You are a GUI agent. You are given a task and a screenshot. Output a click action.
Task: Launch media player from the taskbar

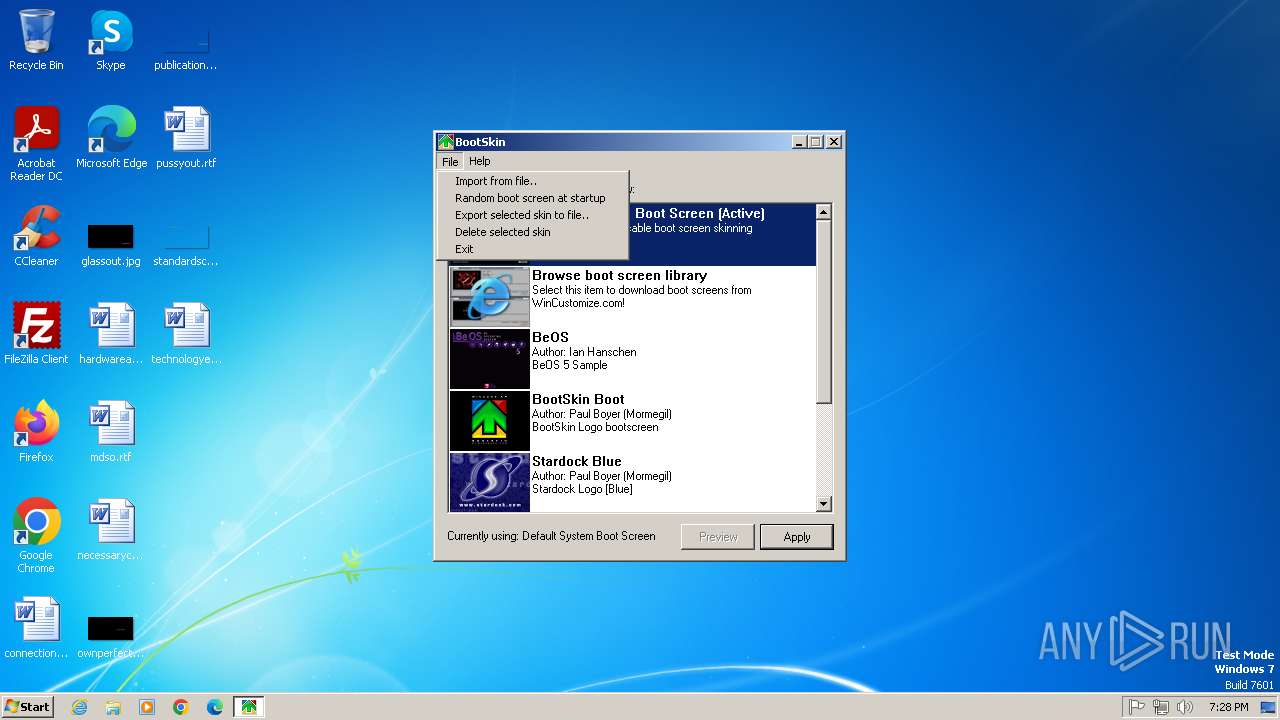147,707
